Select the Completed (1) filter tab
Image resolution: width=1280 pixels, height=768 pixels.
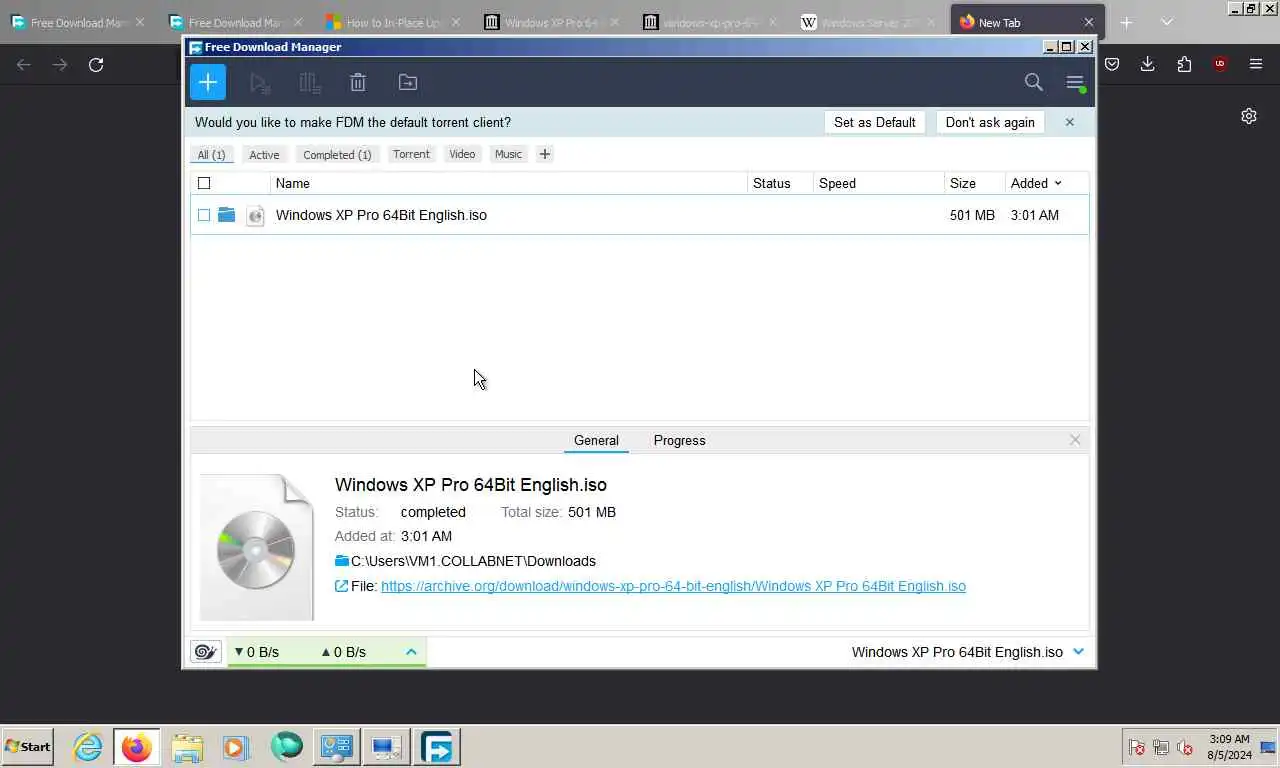pos(337,155)
